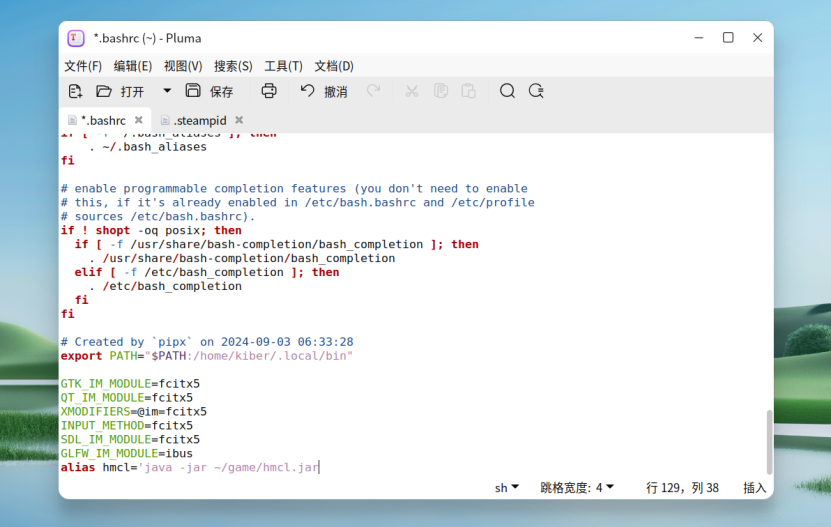This screenshot has height=527, width=831.
Task: Undo last change with the arrow icon
Action: pyautogui.click(x=307, y=91)
